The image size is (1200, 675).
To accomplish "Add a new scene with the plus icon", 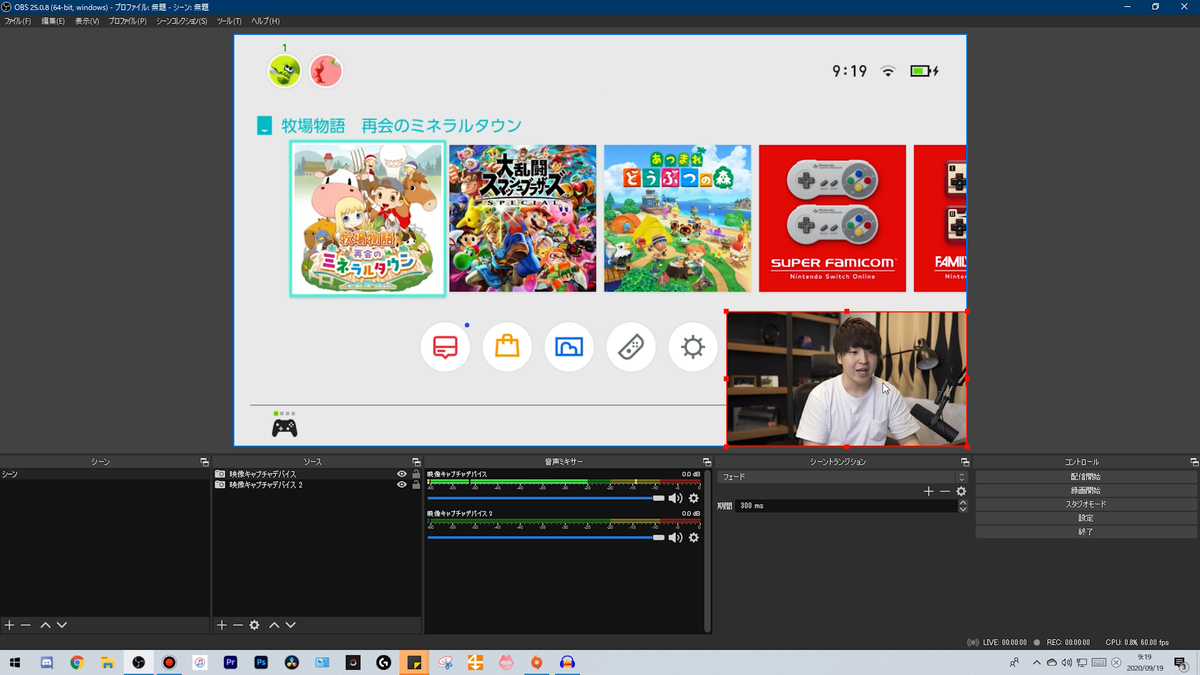I will pyautogui.click(x=9, y=625).
